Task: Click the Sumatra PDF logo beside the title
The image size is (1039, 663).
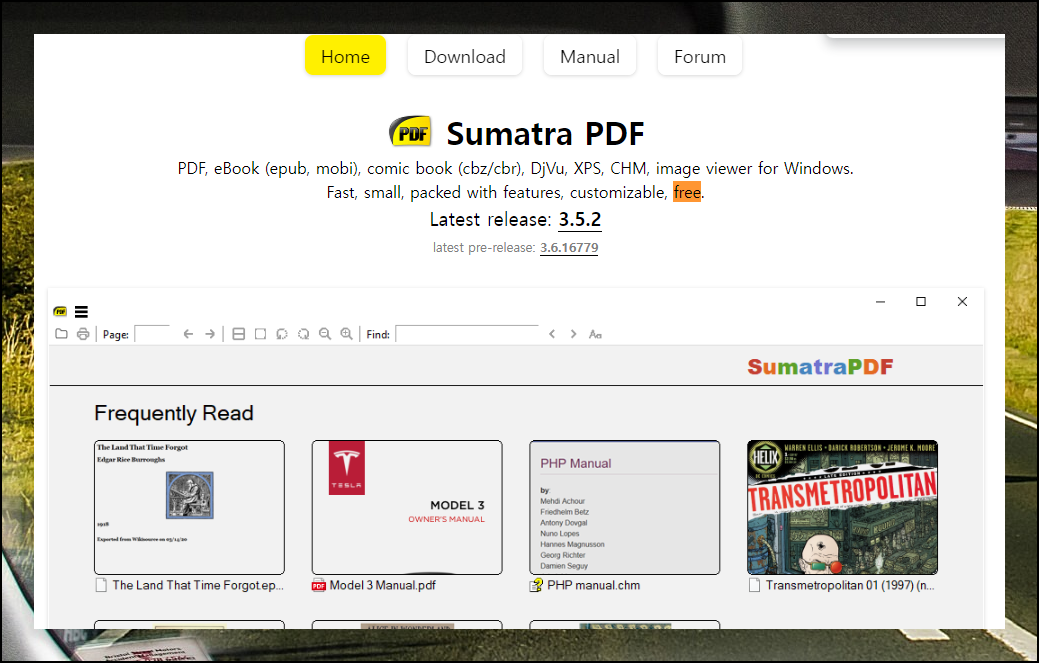Action: tap(410, 132)
